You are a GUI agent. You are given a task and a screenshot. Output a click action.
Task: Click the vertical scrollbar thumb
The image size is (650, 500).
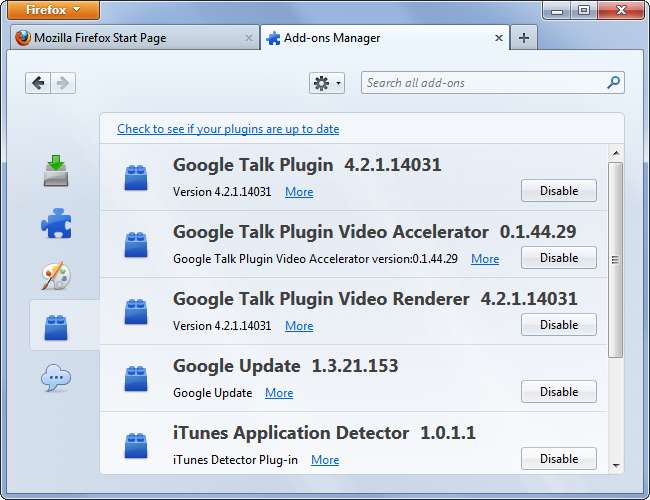point(615,258)
